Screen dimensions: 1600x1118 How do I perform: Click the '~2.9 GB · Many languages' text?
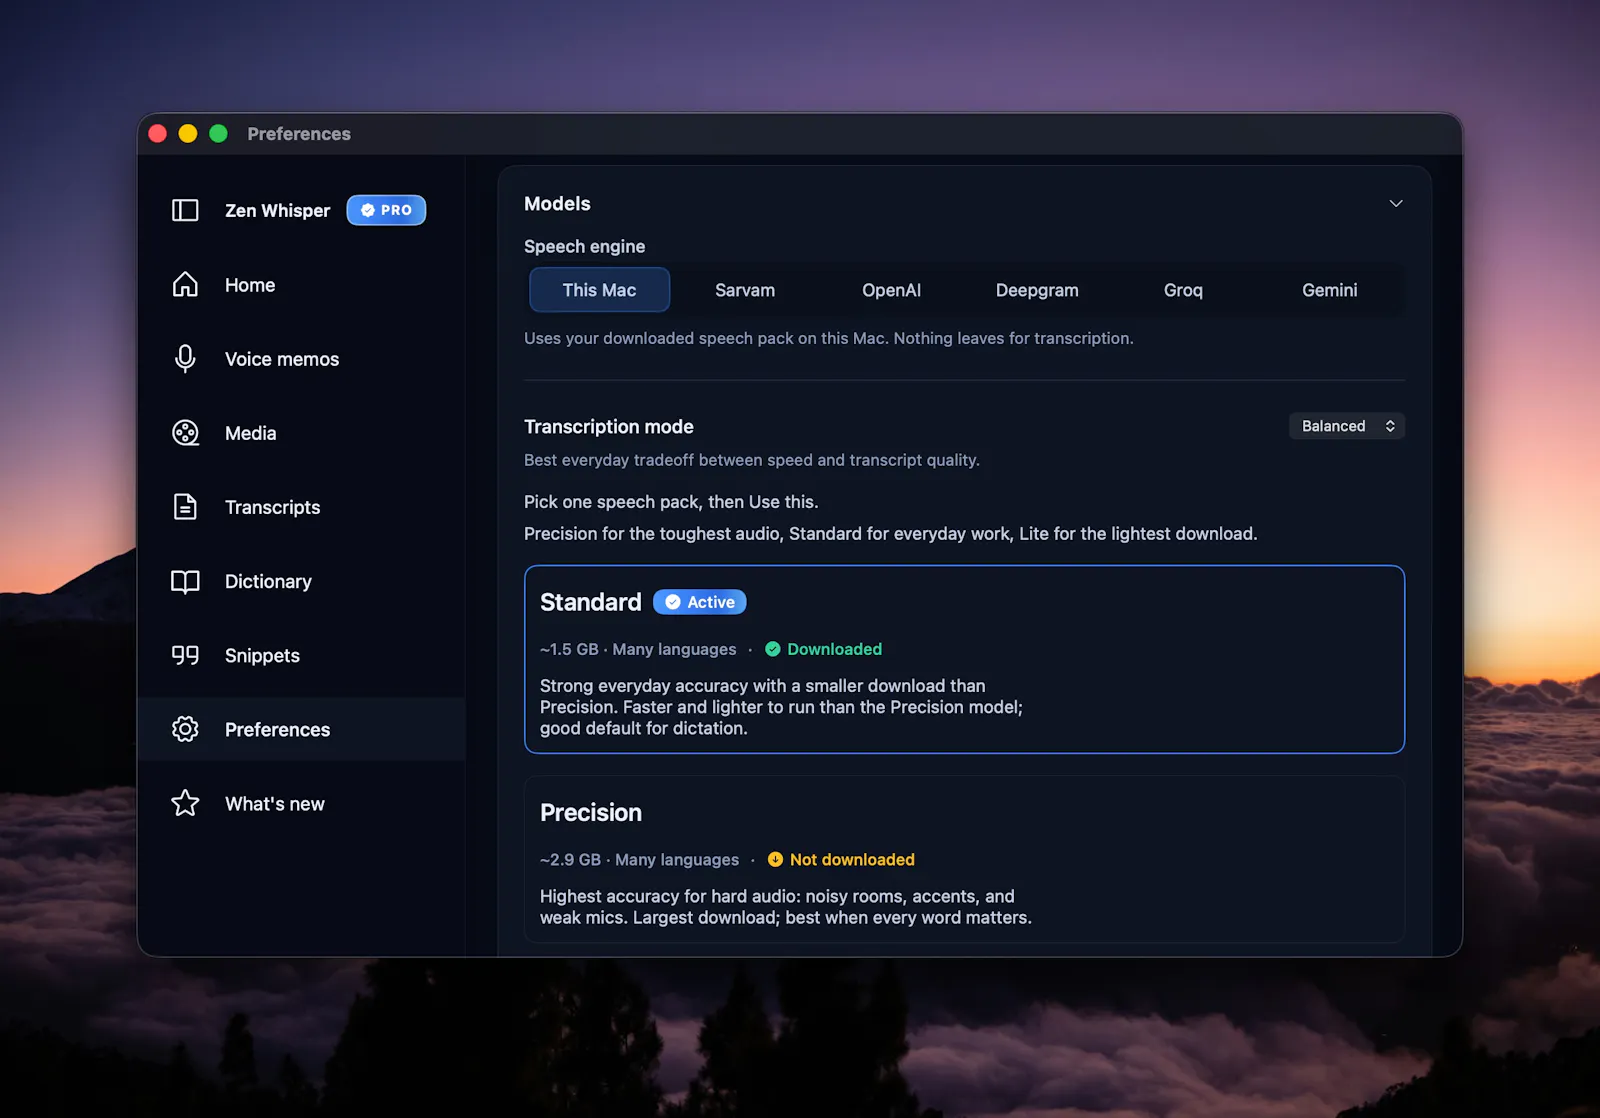point(640,859)
